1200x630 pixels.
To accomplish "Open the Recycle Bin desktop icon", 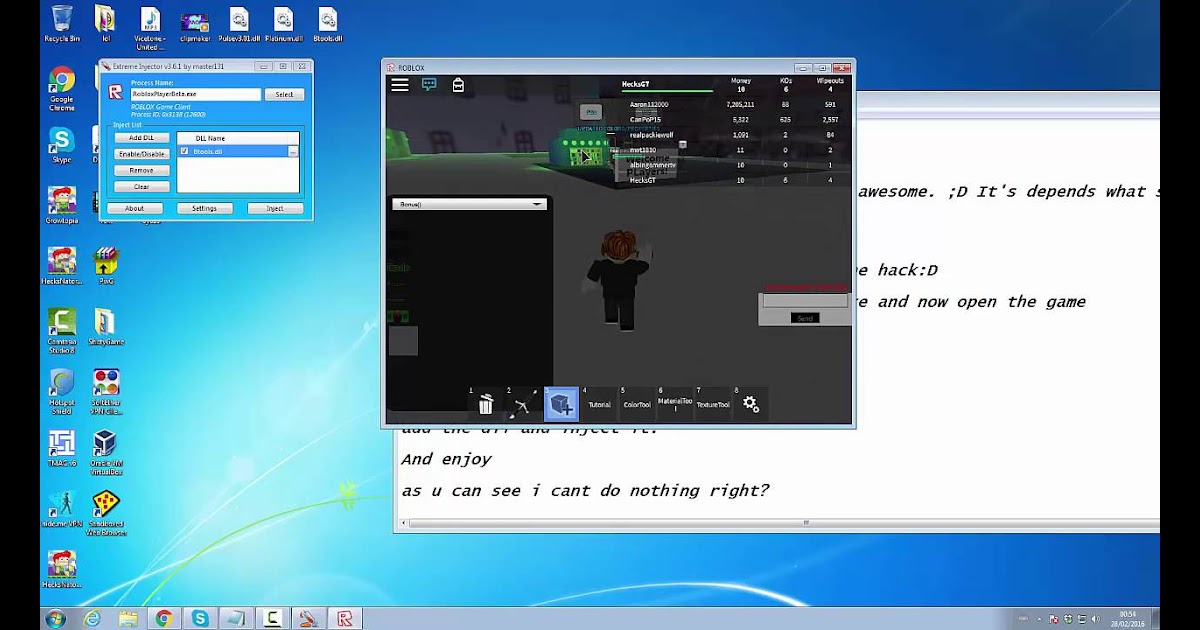I will (x=62, y=24).
